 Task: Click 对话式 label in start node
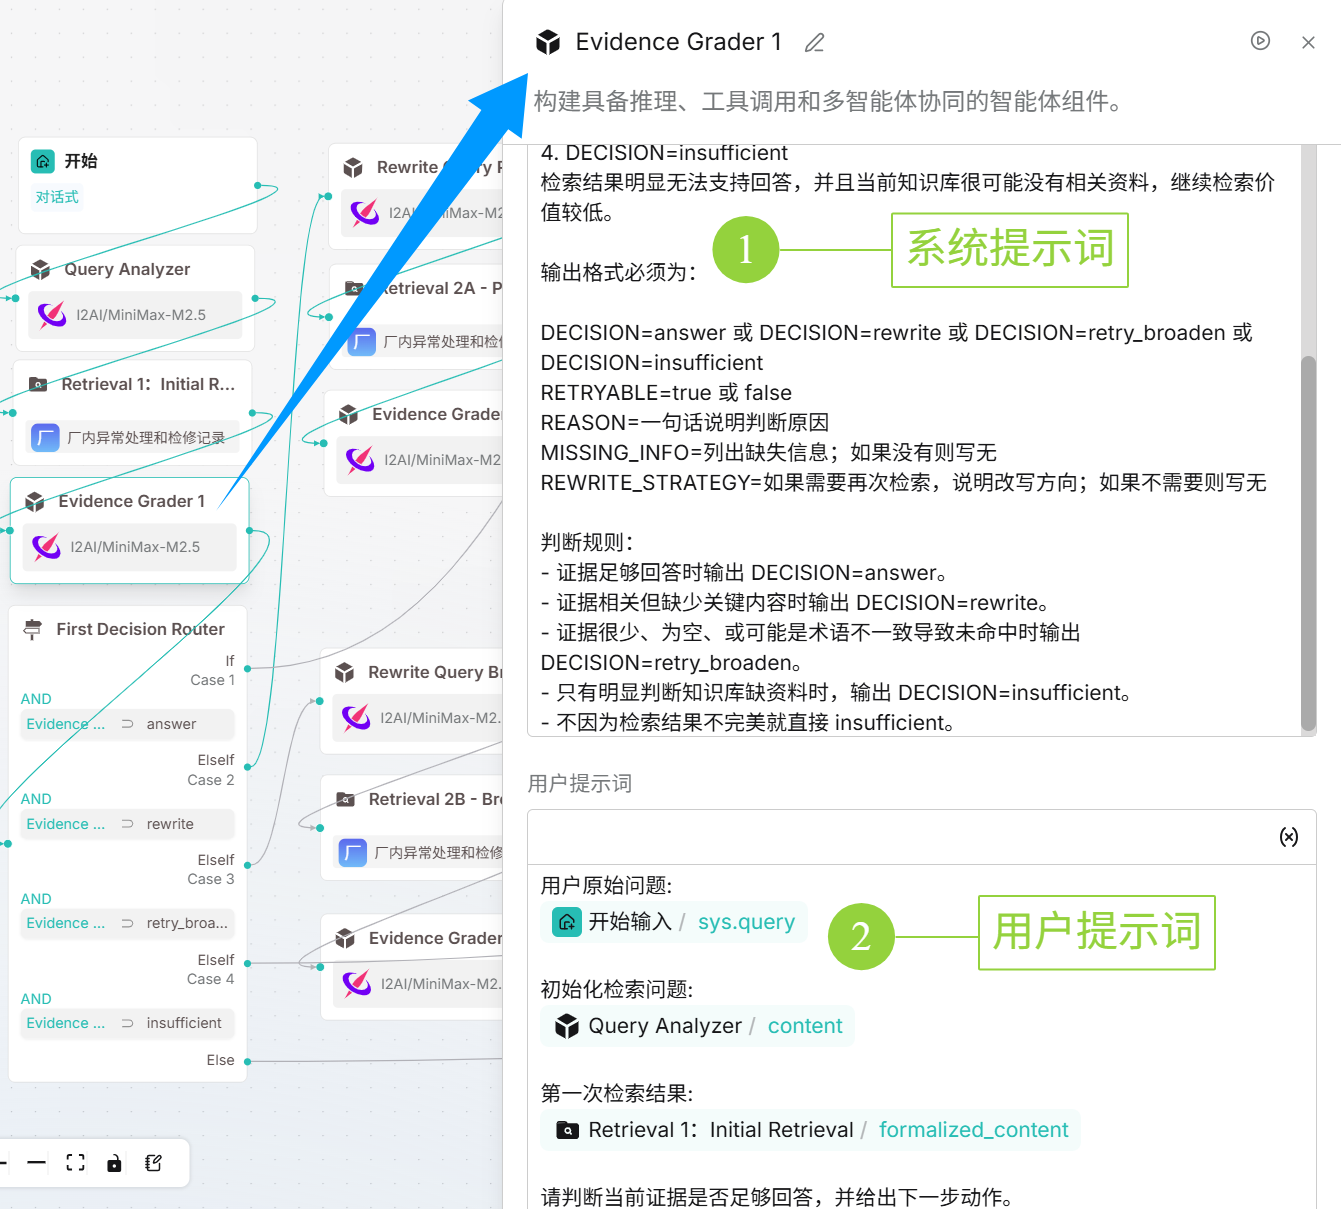point(57,198)
